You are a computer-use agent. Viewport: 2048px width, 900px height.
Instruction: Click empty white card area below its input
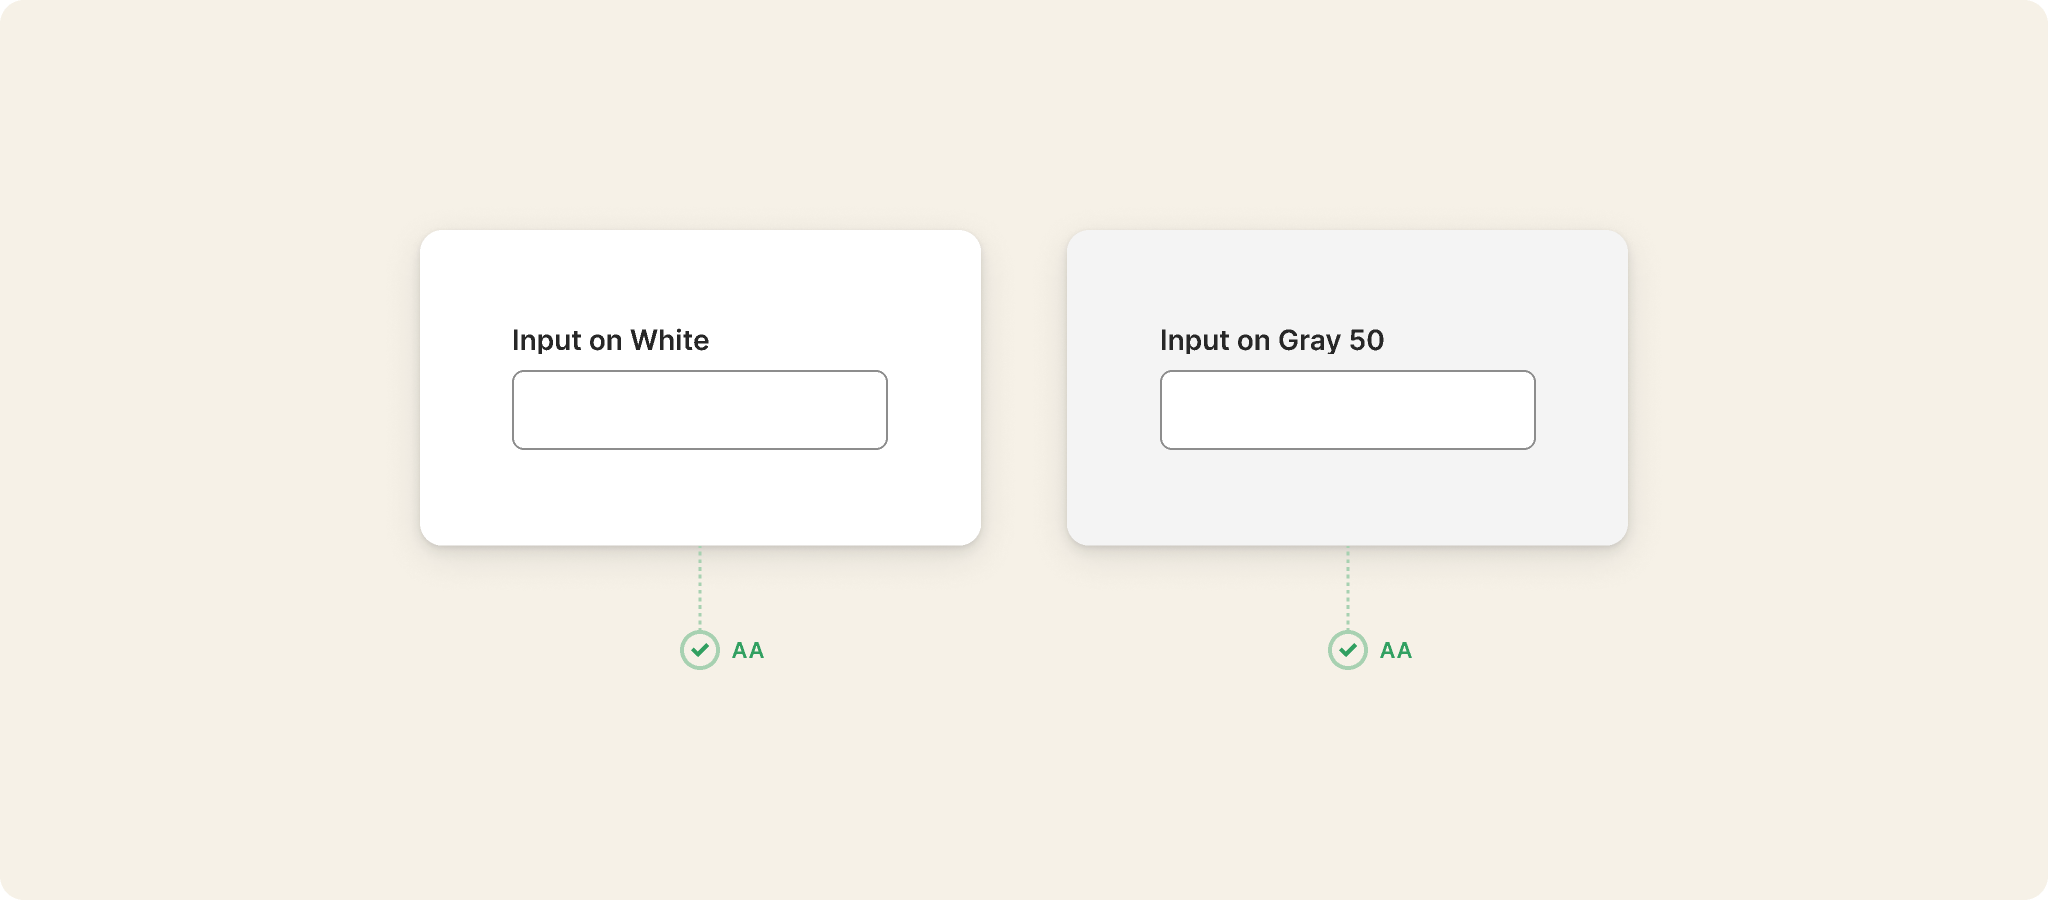(x=700, y=497)
